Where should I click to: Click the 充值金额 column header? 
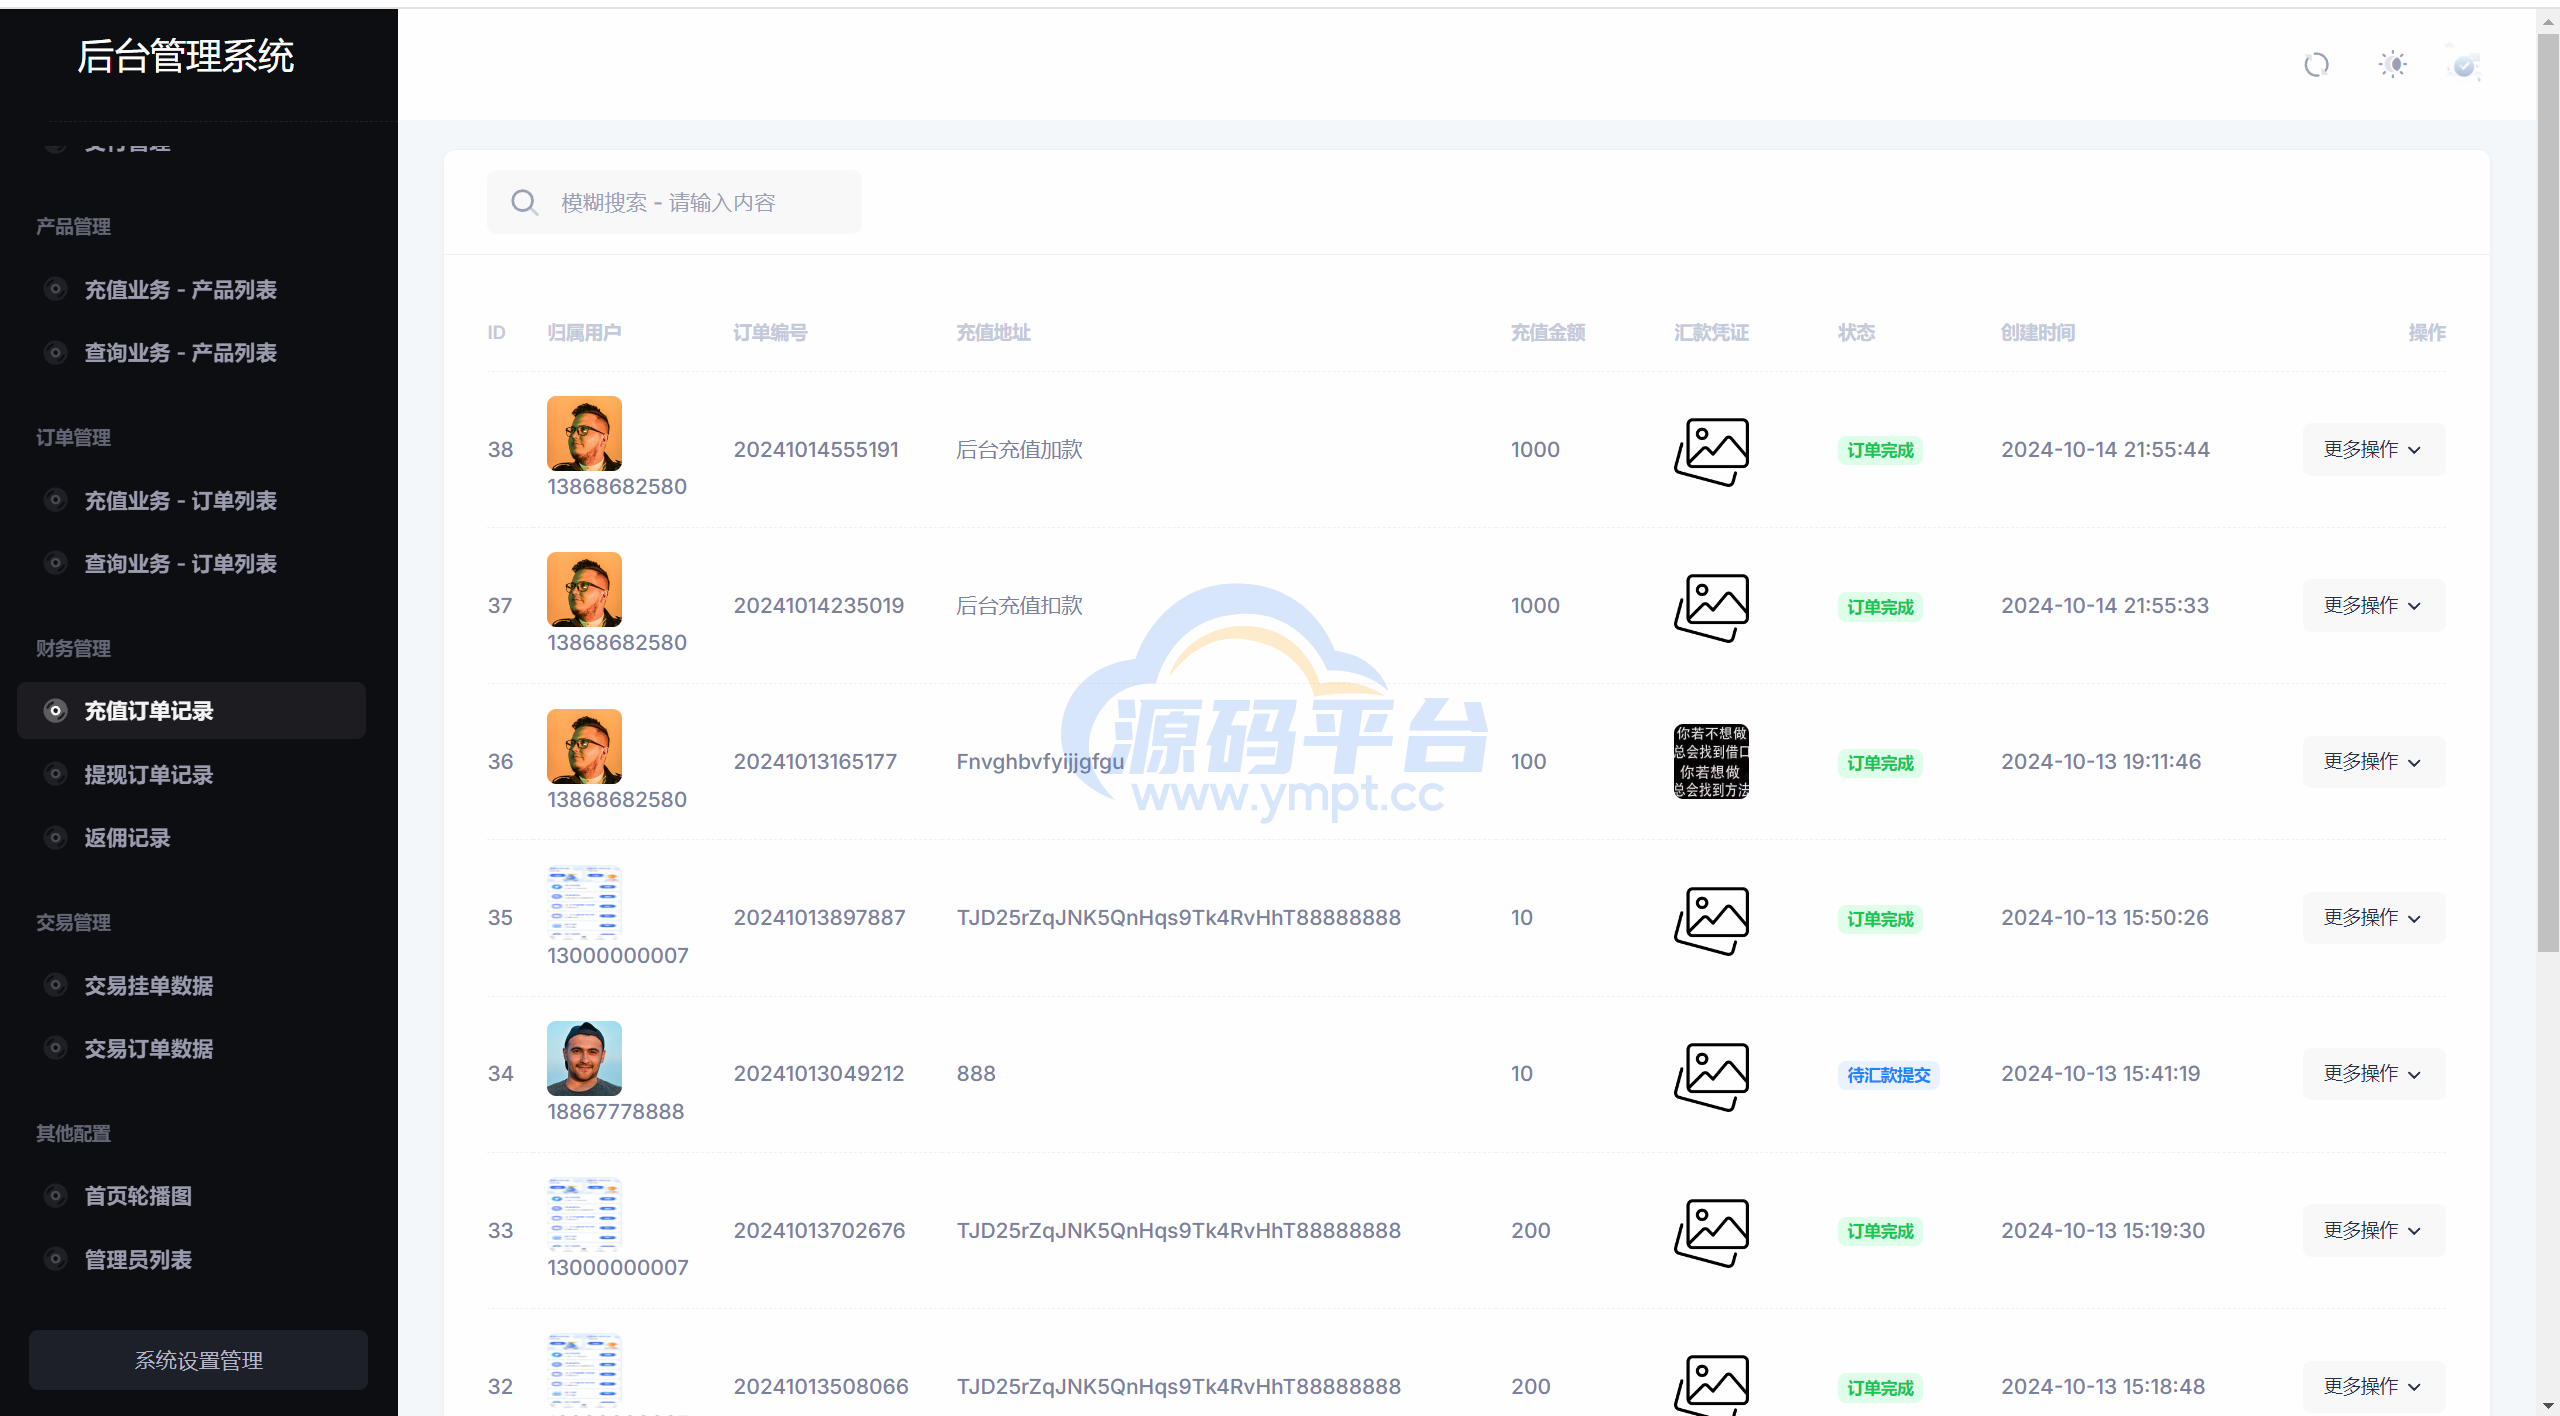(1547, 333)
